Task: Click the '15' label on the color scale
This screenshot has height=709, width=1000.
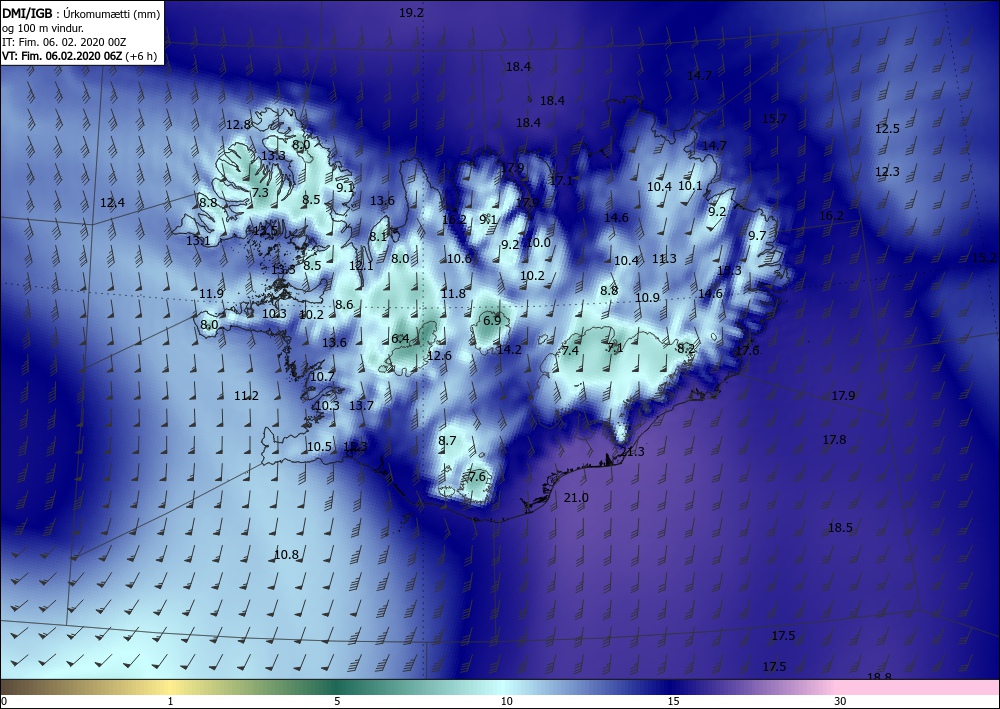Action: coord(673,702)
